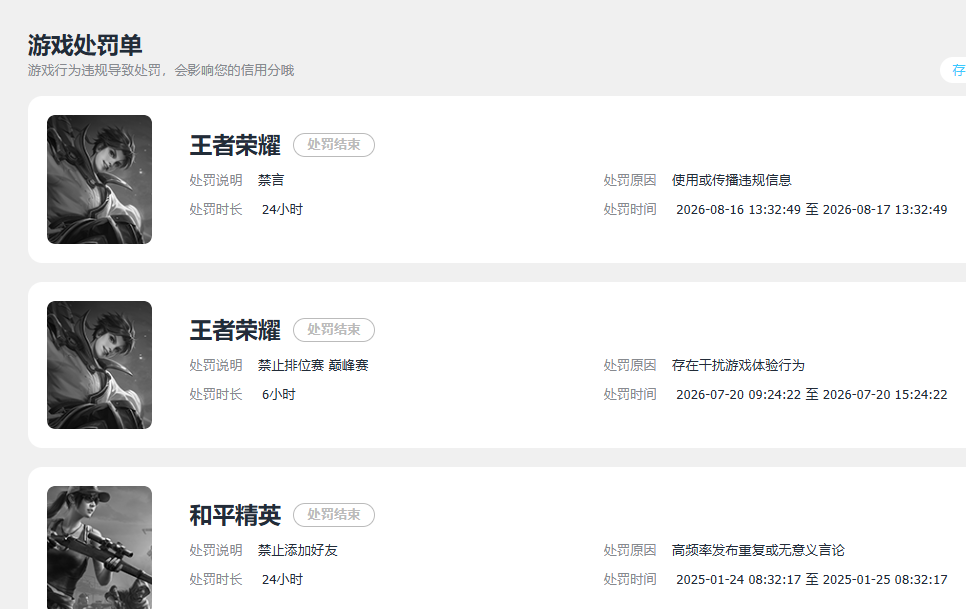This screenshot has width=966, height=609.
Task: Select duration 24小时 on the 和平精英 card
Action: pos(282,579)
